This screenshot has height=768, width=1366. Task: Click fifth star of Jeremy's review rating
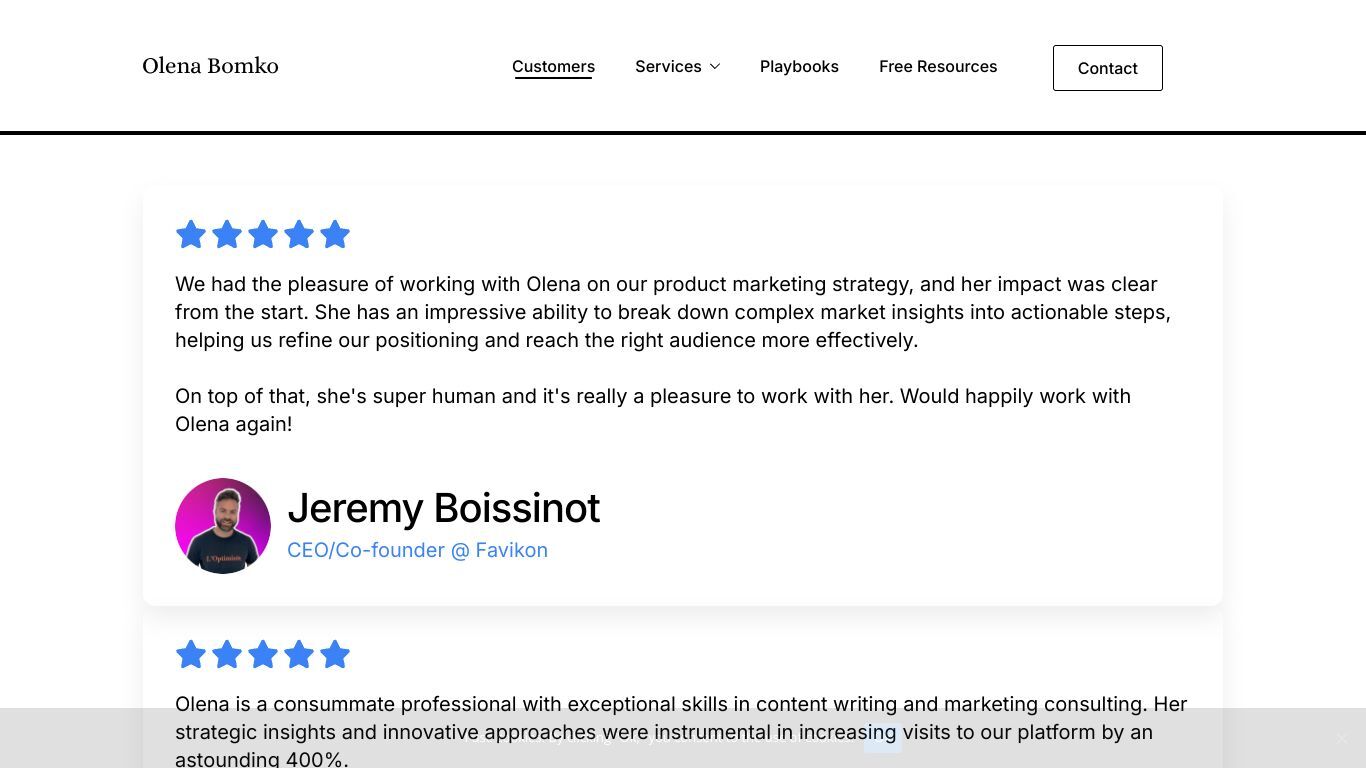tap(335, 235)
